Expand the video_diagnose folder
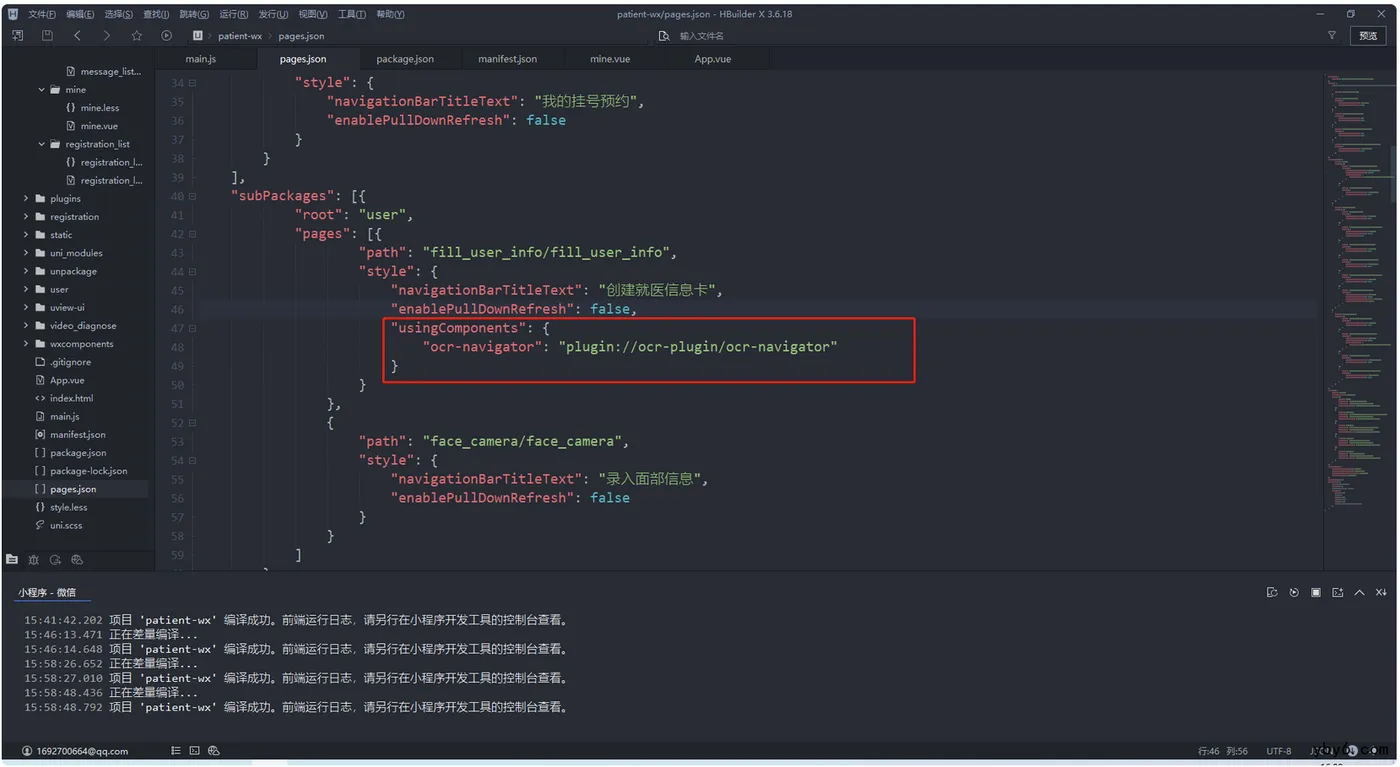Viewport: 1400px width, 767px height. click(26, 326)
